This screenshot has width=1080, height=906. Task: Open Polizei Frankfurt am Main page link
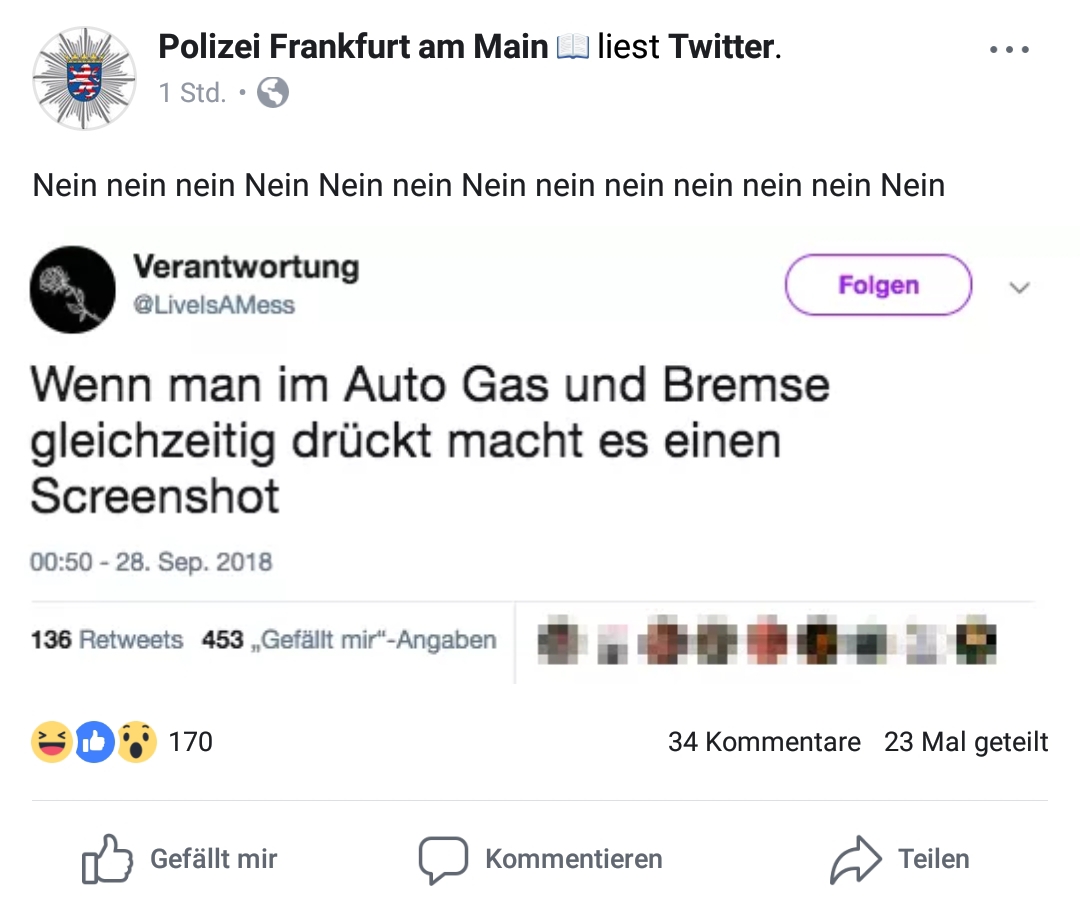click(353, 46)
